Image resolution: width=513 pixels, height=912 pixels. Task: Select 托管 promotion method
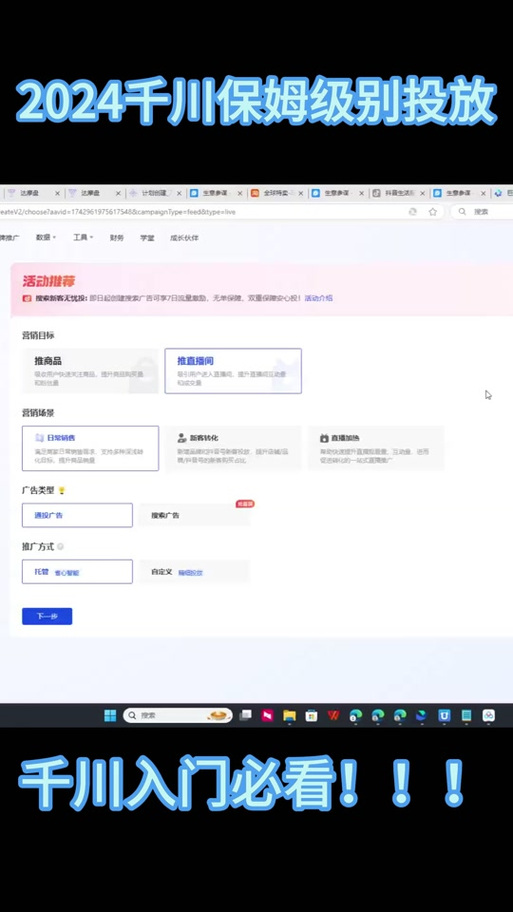click(77, 572)
